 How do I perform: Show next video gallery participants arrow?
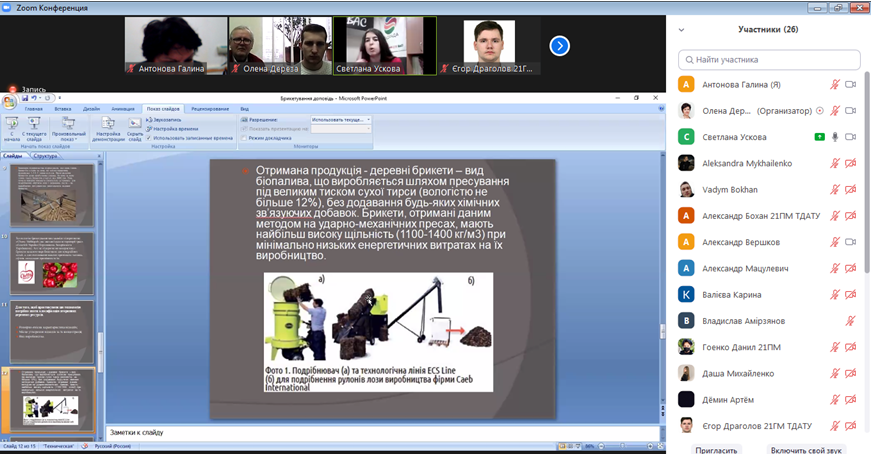[559, 46]
